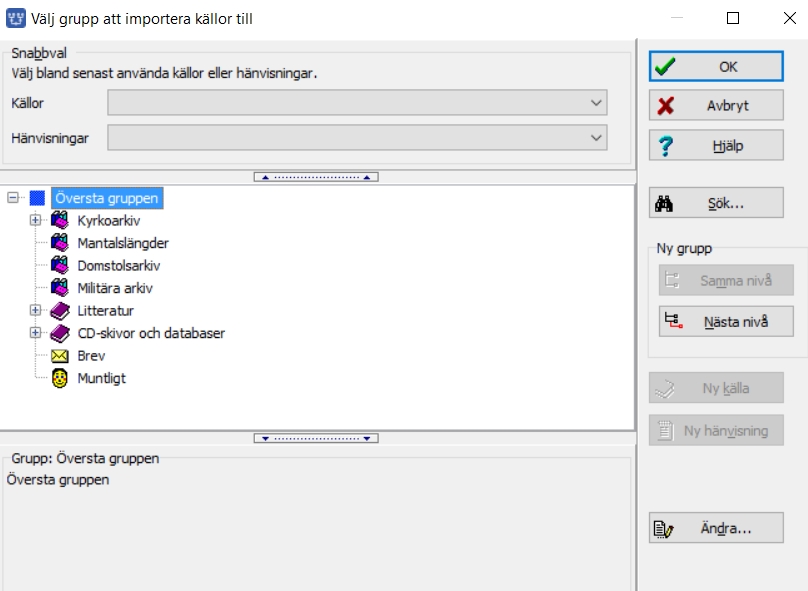
Task: Close the dialog window
Action: coord(789,19)
